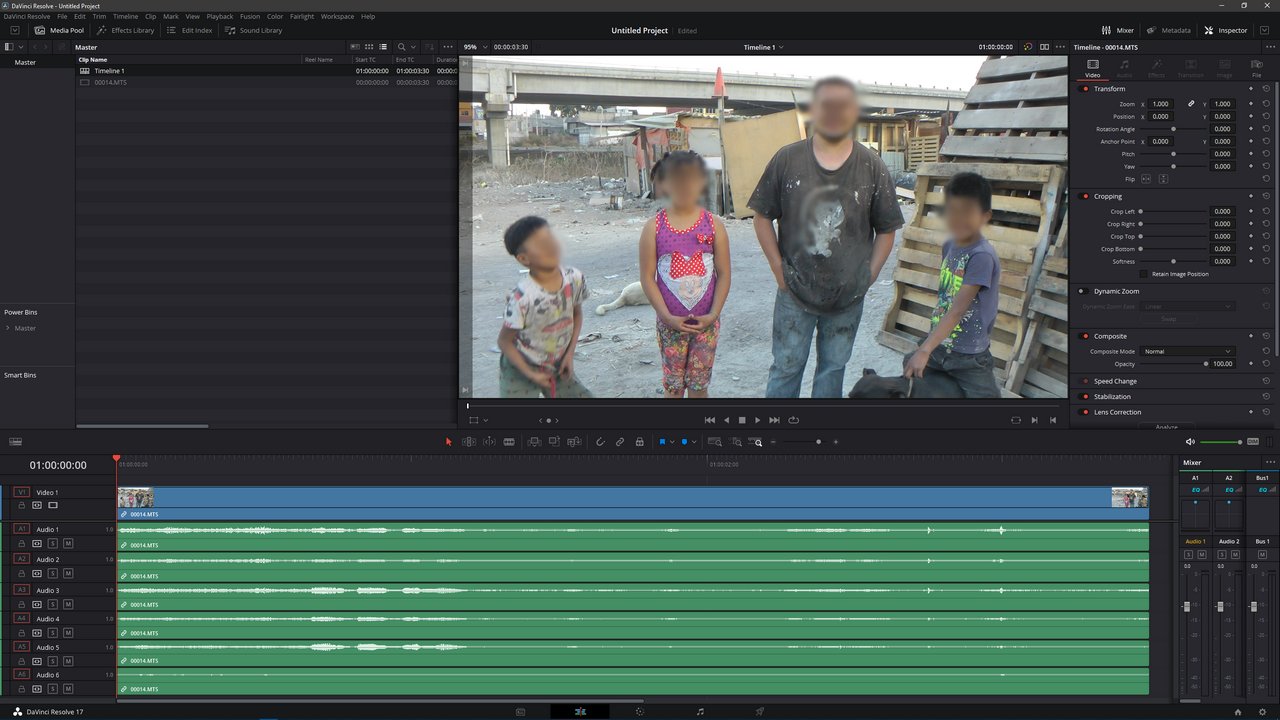Image resolution: width=1280 pixels, height=720 pixels.
Task: Click the blue Marker icon
Action: tap(685, 441)
